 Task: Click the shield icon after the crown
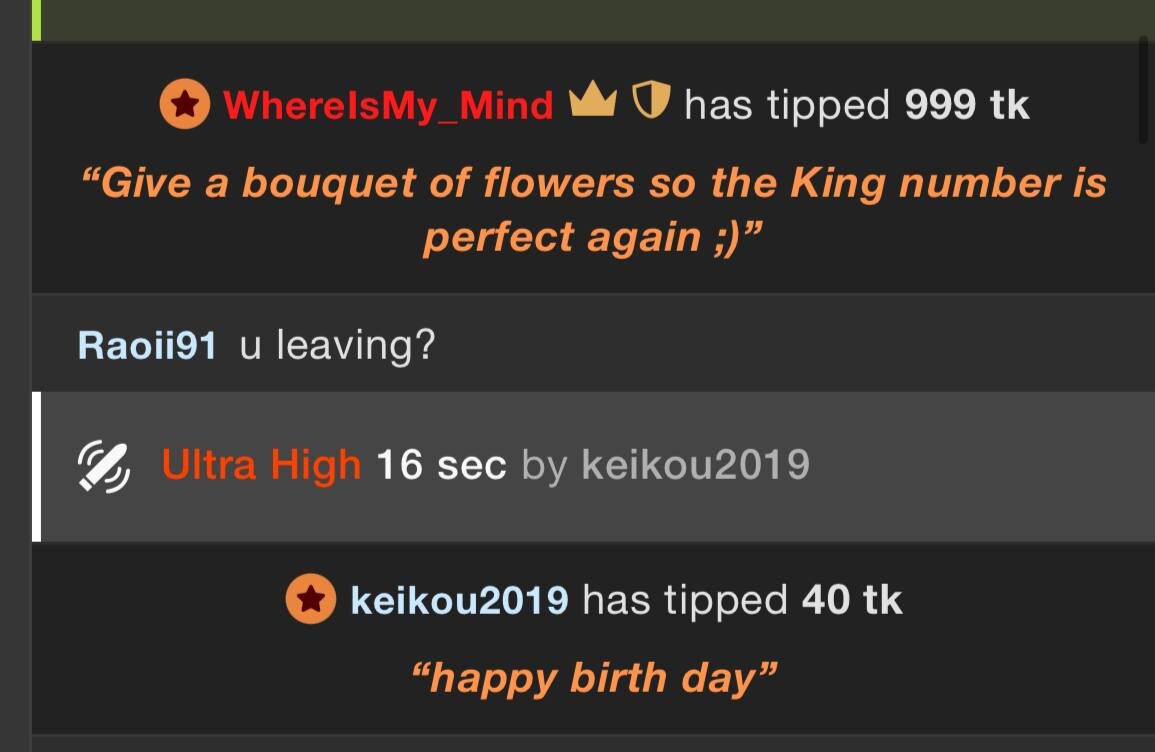pos(651,102)
